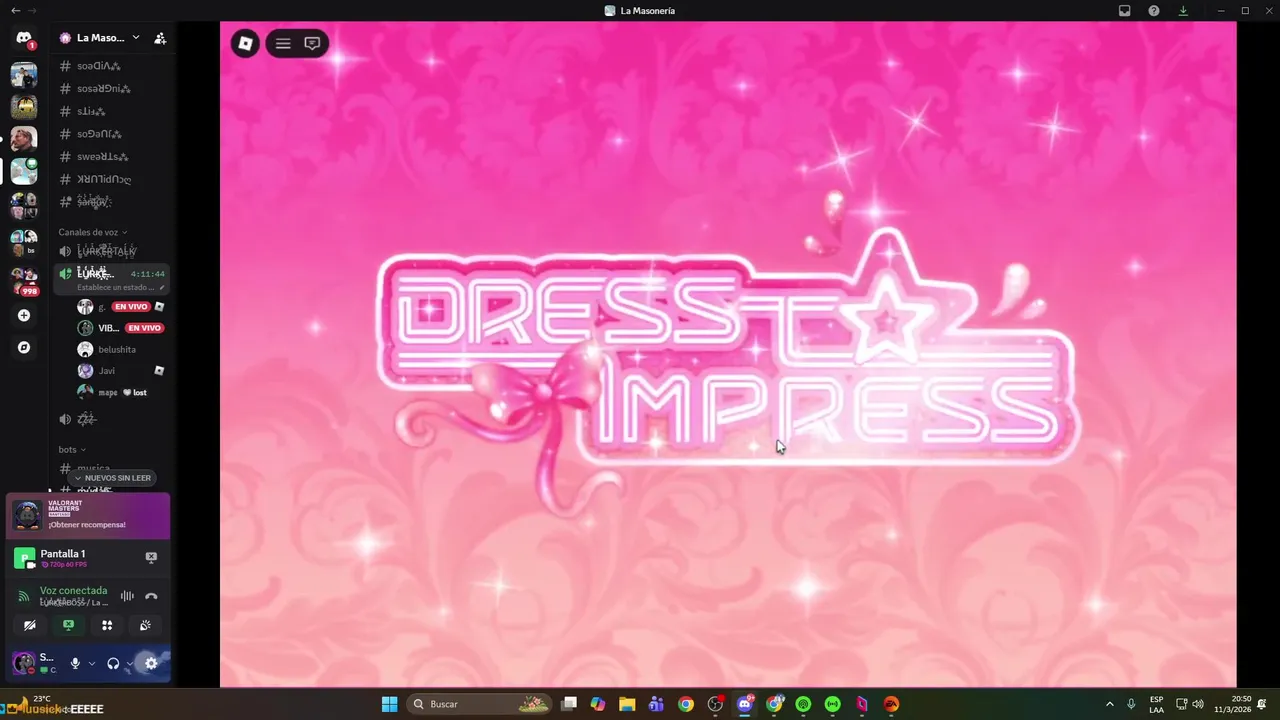The image size is (1280, 720).
Task: Open the Discover servers compass icon
Action: (24, 347)
